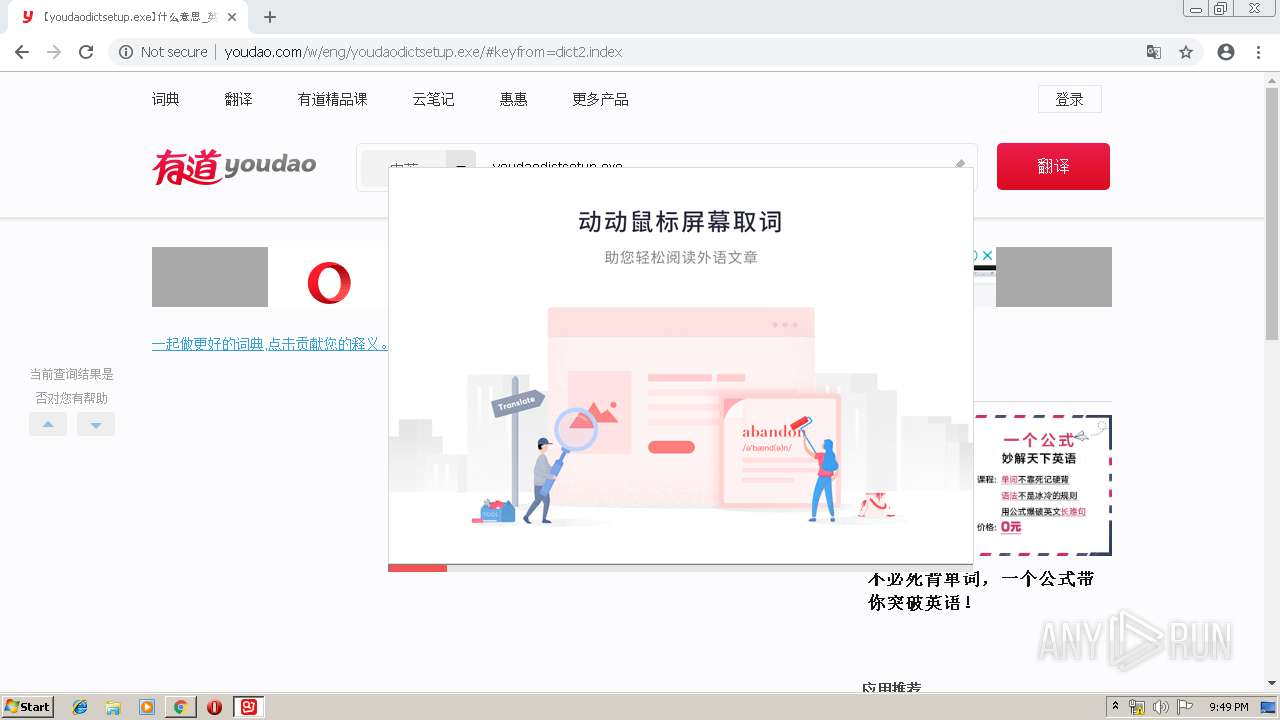Screen dimensions: 1280x720
Task: Click the browser forward arrow
Action: [x=54, y=52]
